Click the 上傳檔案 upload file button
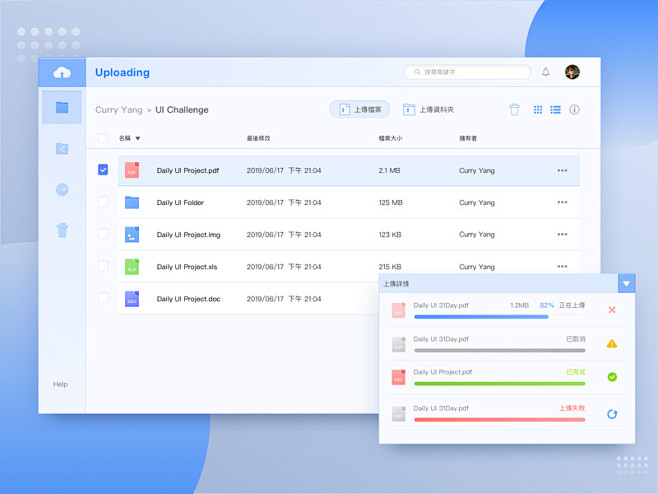Screen dimensions: 658x494 (x=360, y=110)
